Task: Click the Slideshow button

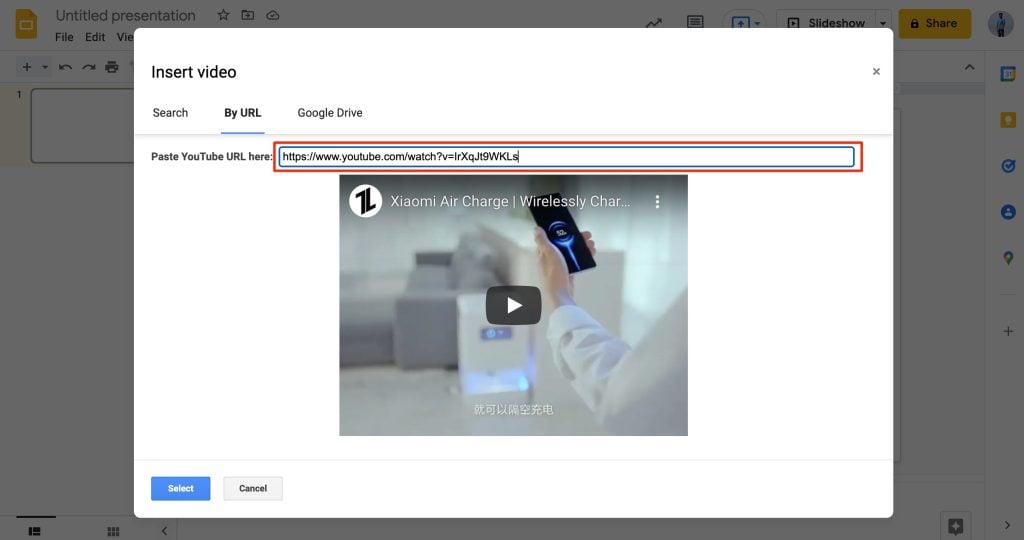Action: tap(826, 23)
